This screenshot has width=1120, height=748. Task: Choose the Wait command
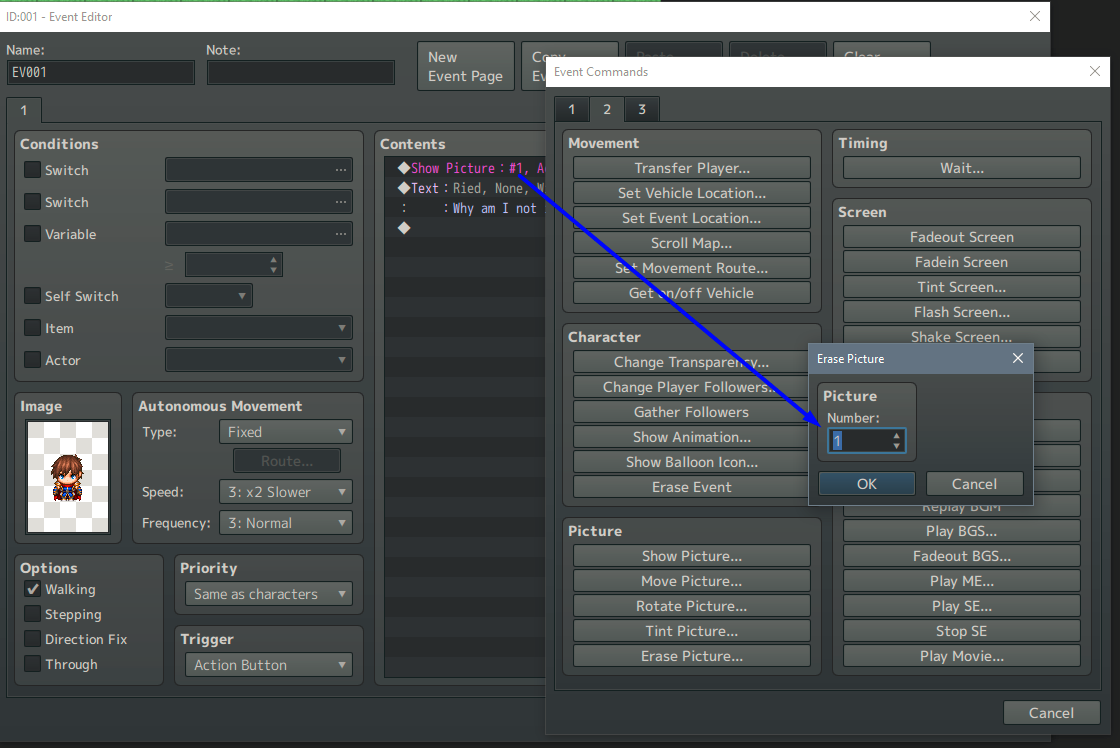961,168
